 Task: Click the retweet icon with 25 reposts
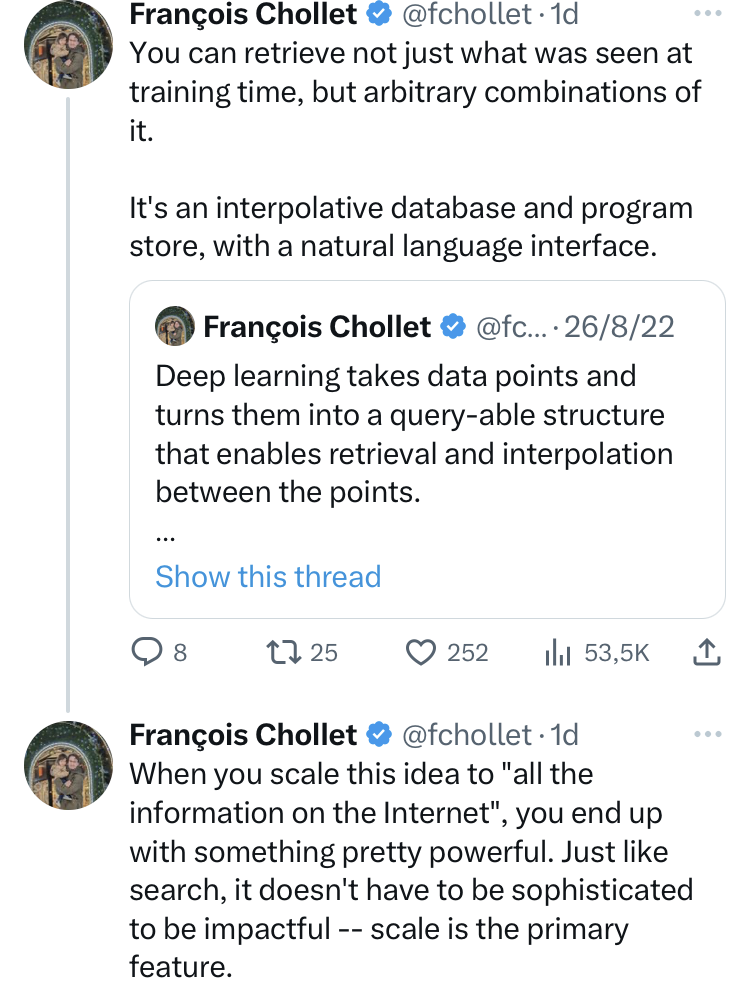point(283,652)
